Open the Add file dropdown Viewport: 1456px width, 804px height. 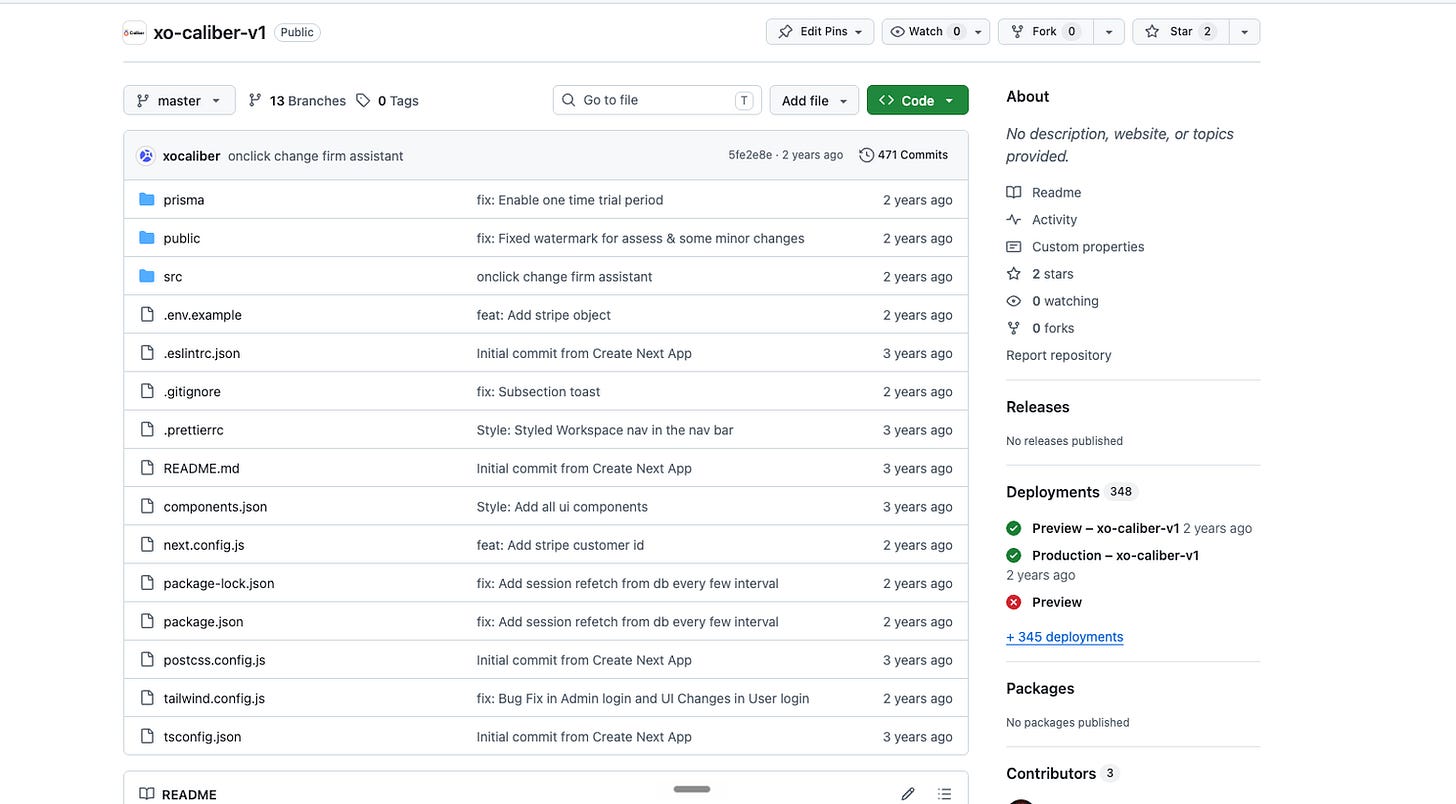click(x=814, y=100)
